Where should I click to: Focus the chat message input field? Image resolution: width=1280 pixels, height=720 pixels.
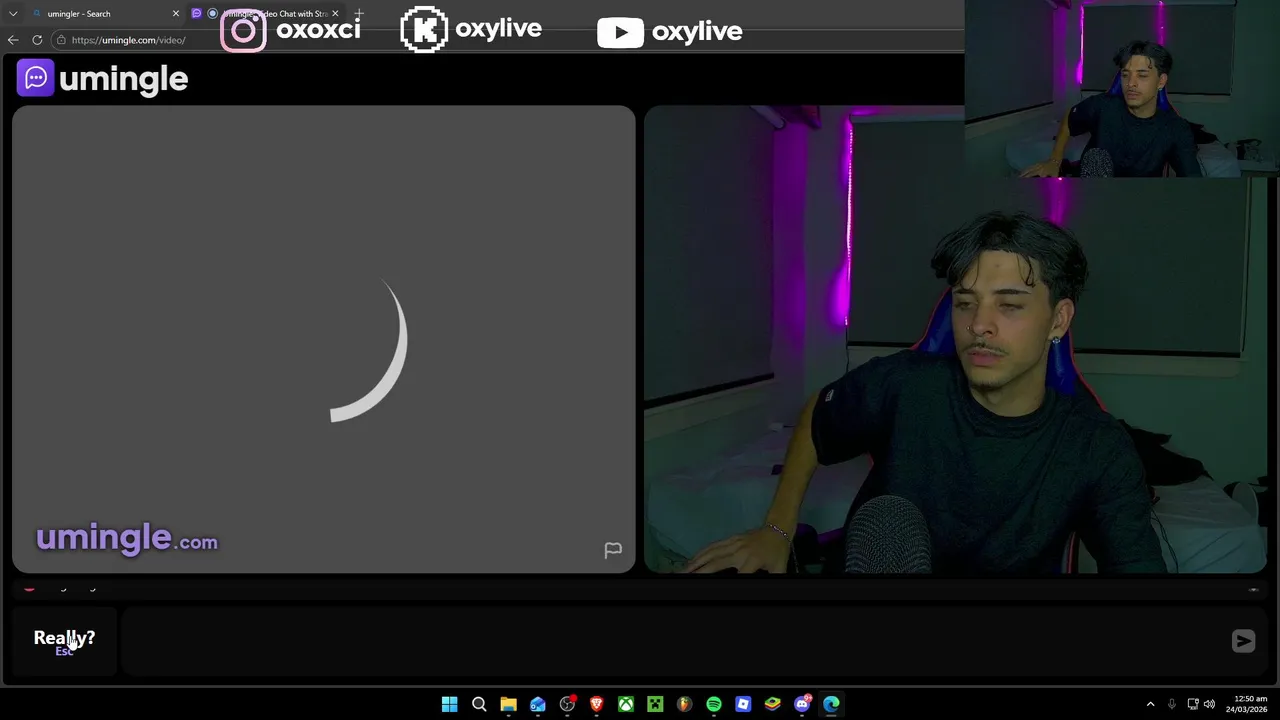tap(672, 641)
